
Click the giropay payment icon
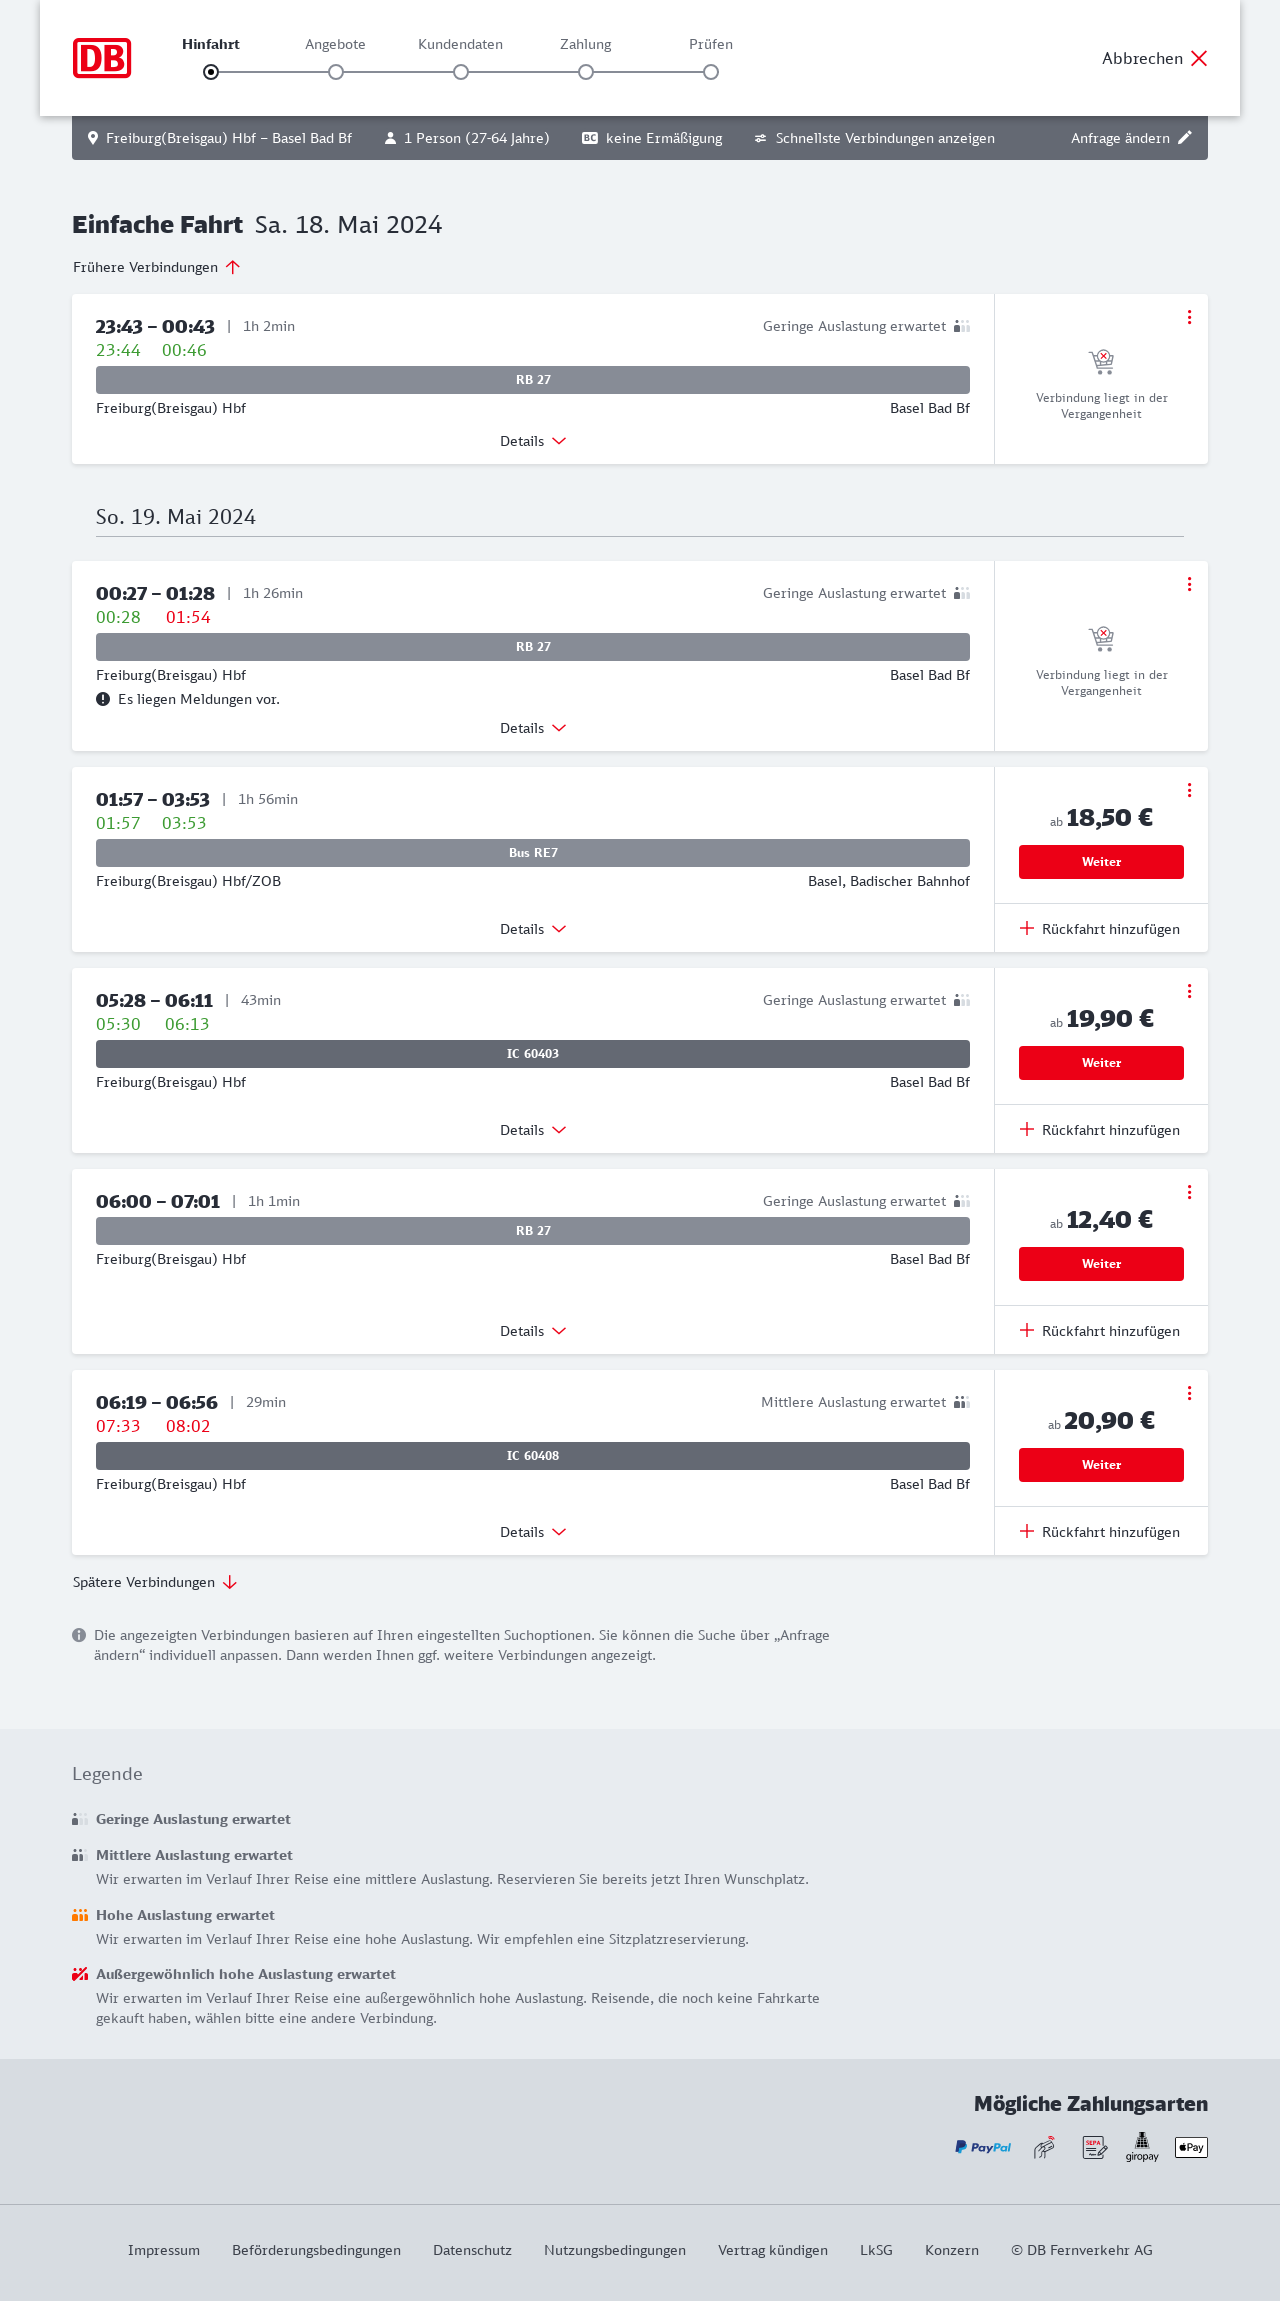(x=1142, y=2146)
